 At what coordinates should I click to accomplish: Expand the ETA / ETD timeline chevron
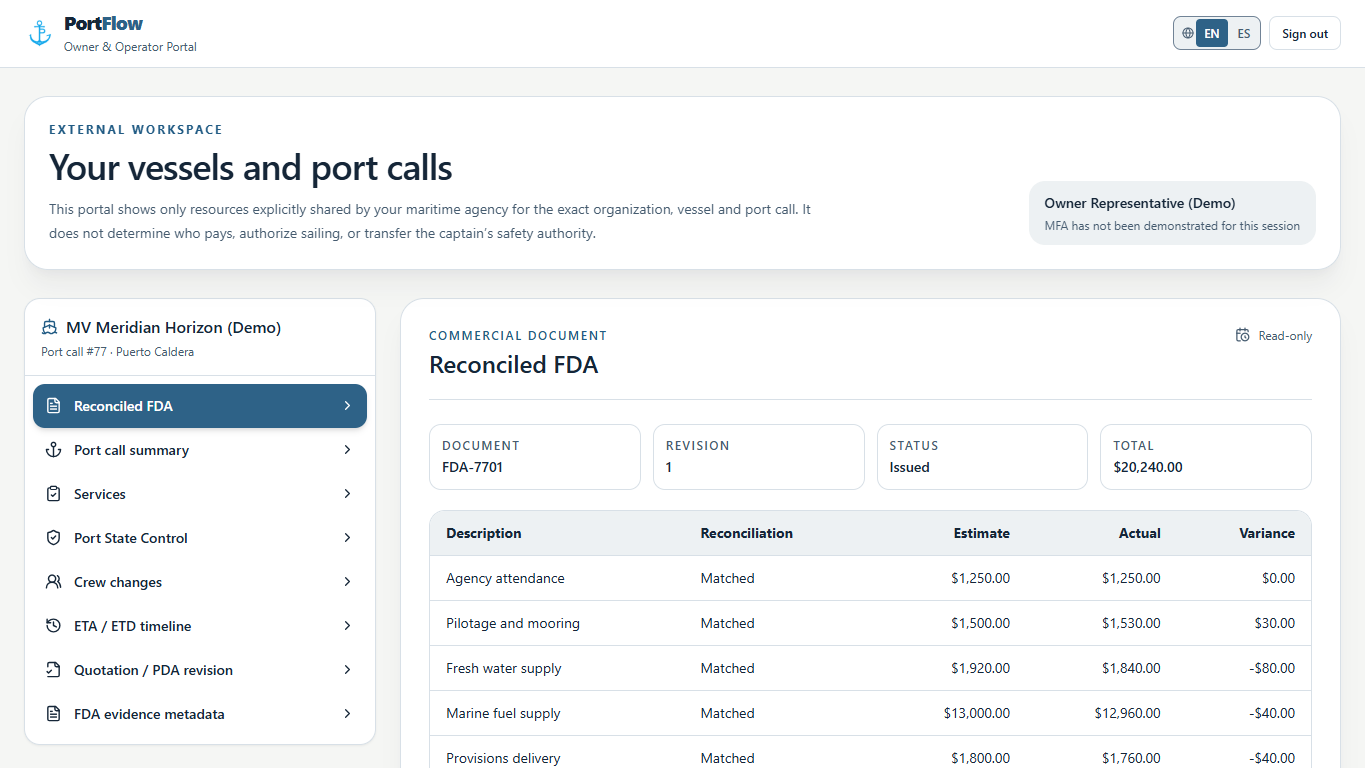347,626
